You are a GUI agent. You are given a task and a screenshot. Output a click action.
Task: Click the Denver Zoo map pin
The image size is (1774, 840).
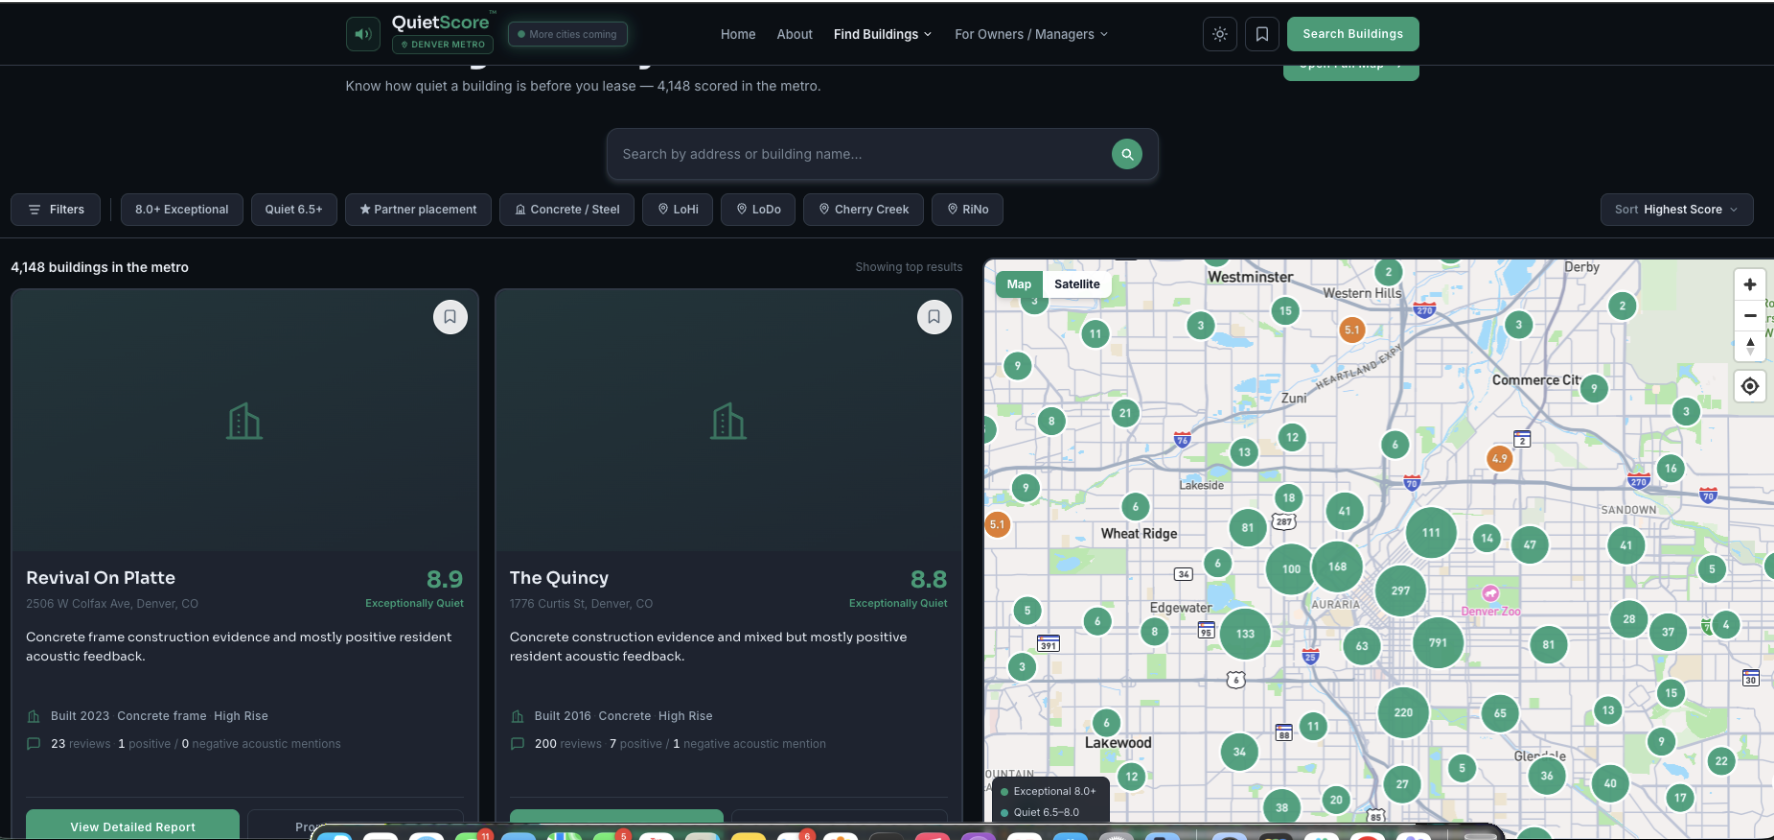click(x=1490, y=594)
